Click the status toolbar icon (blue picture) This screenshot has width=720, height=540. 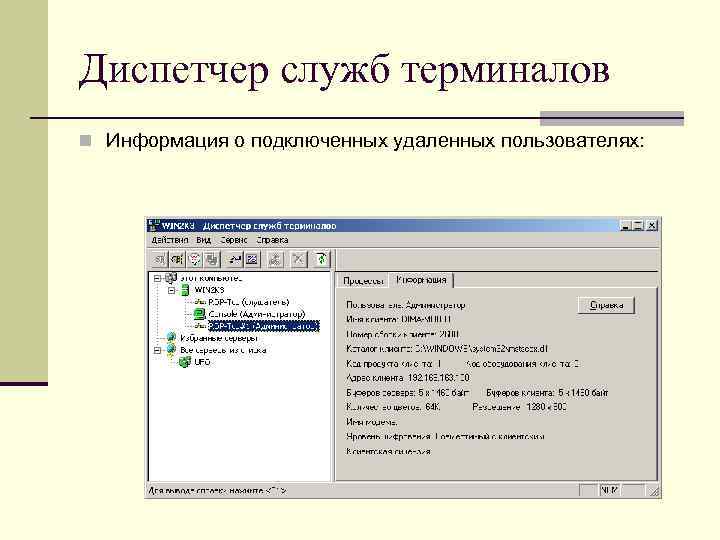click(252, 259)
